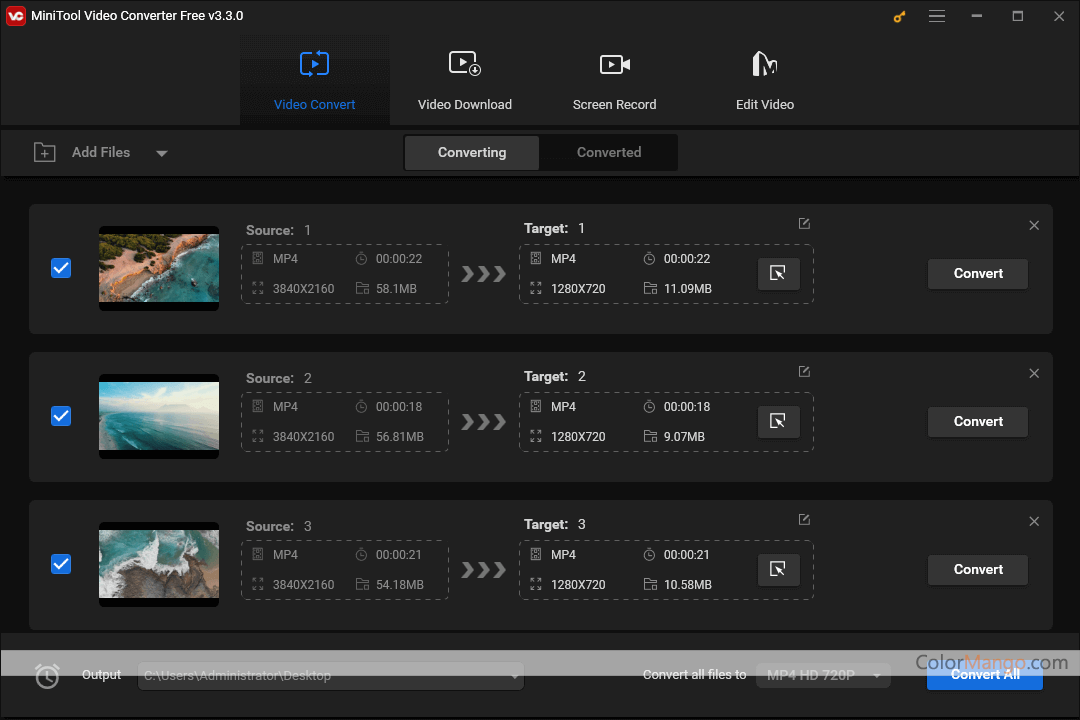Uncheck the first video's checkbox
Viewport: 1080px width, 720px height.
point(61,268)
